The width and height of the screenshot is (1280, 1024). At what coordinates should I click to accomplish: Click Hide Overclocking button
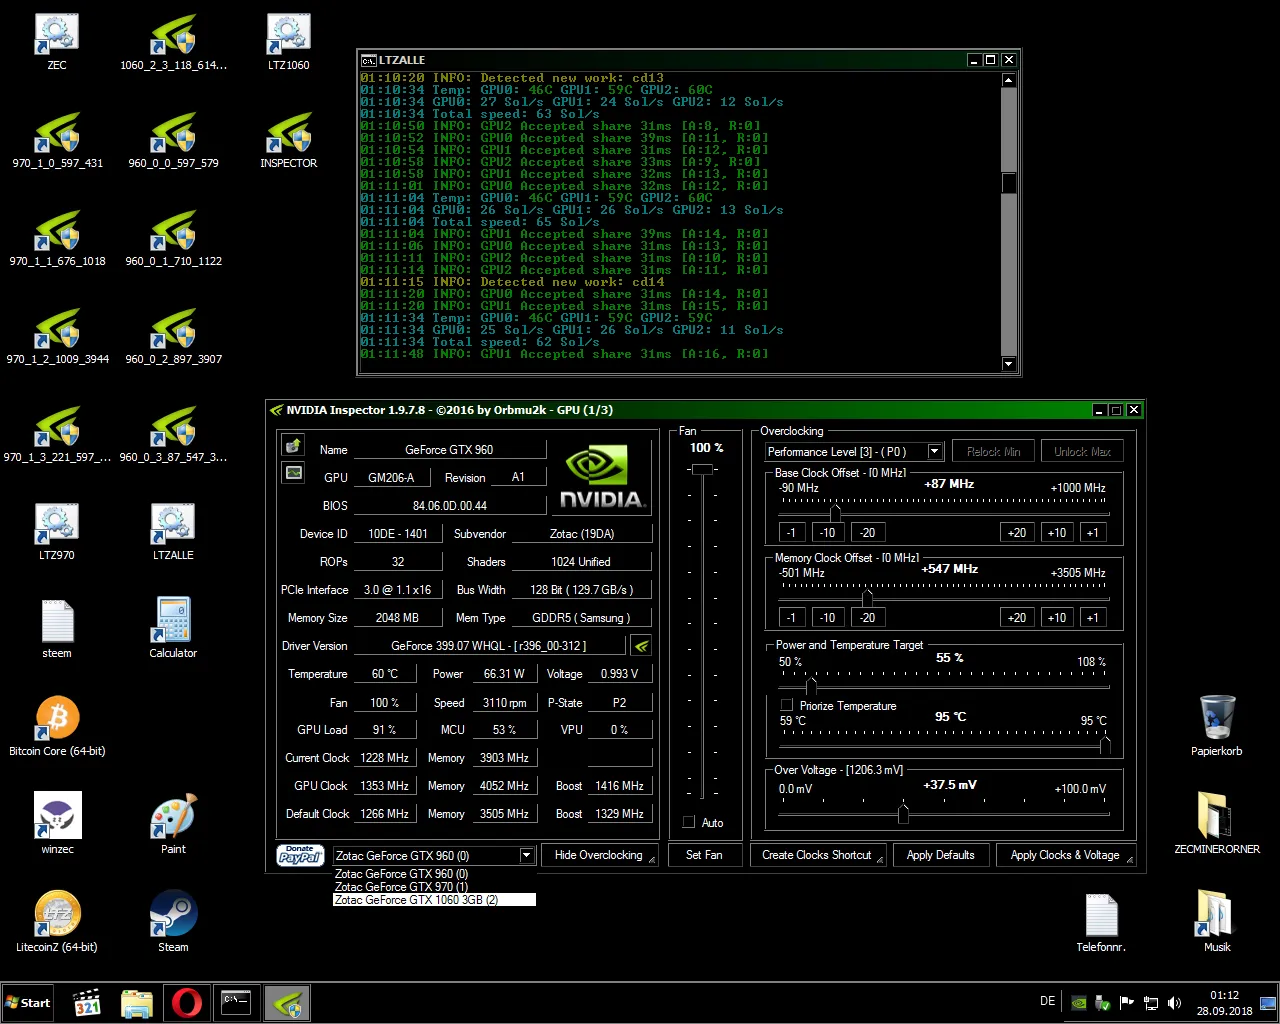click(x=599, y=855)
